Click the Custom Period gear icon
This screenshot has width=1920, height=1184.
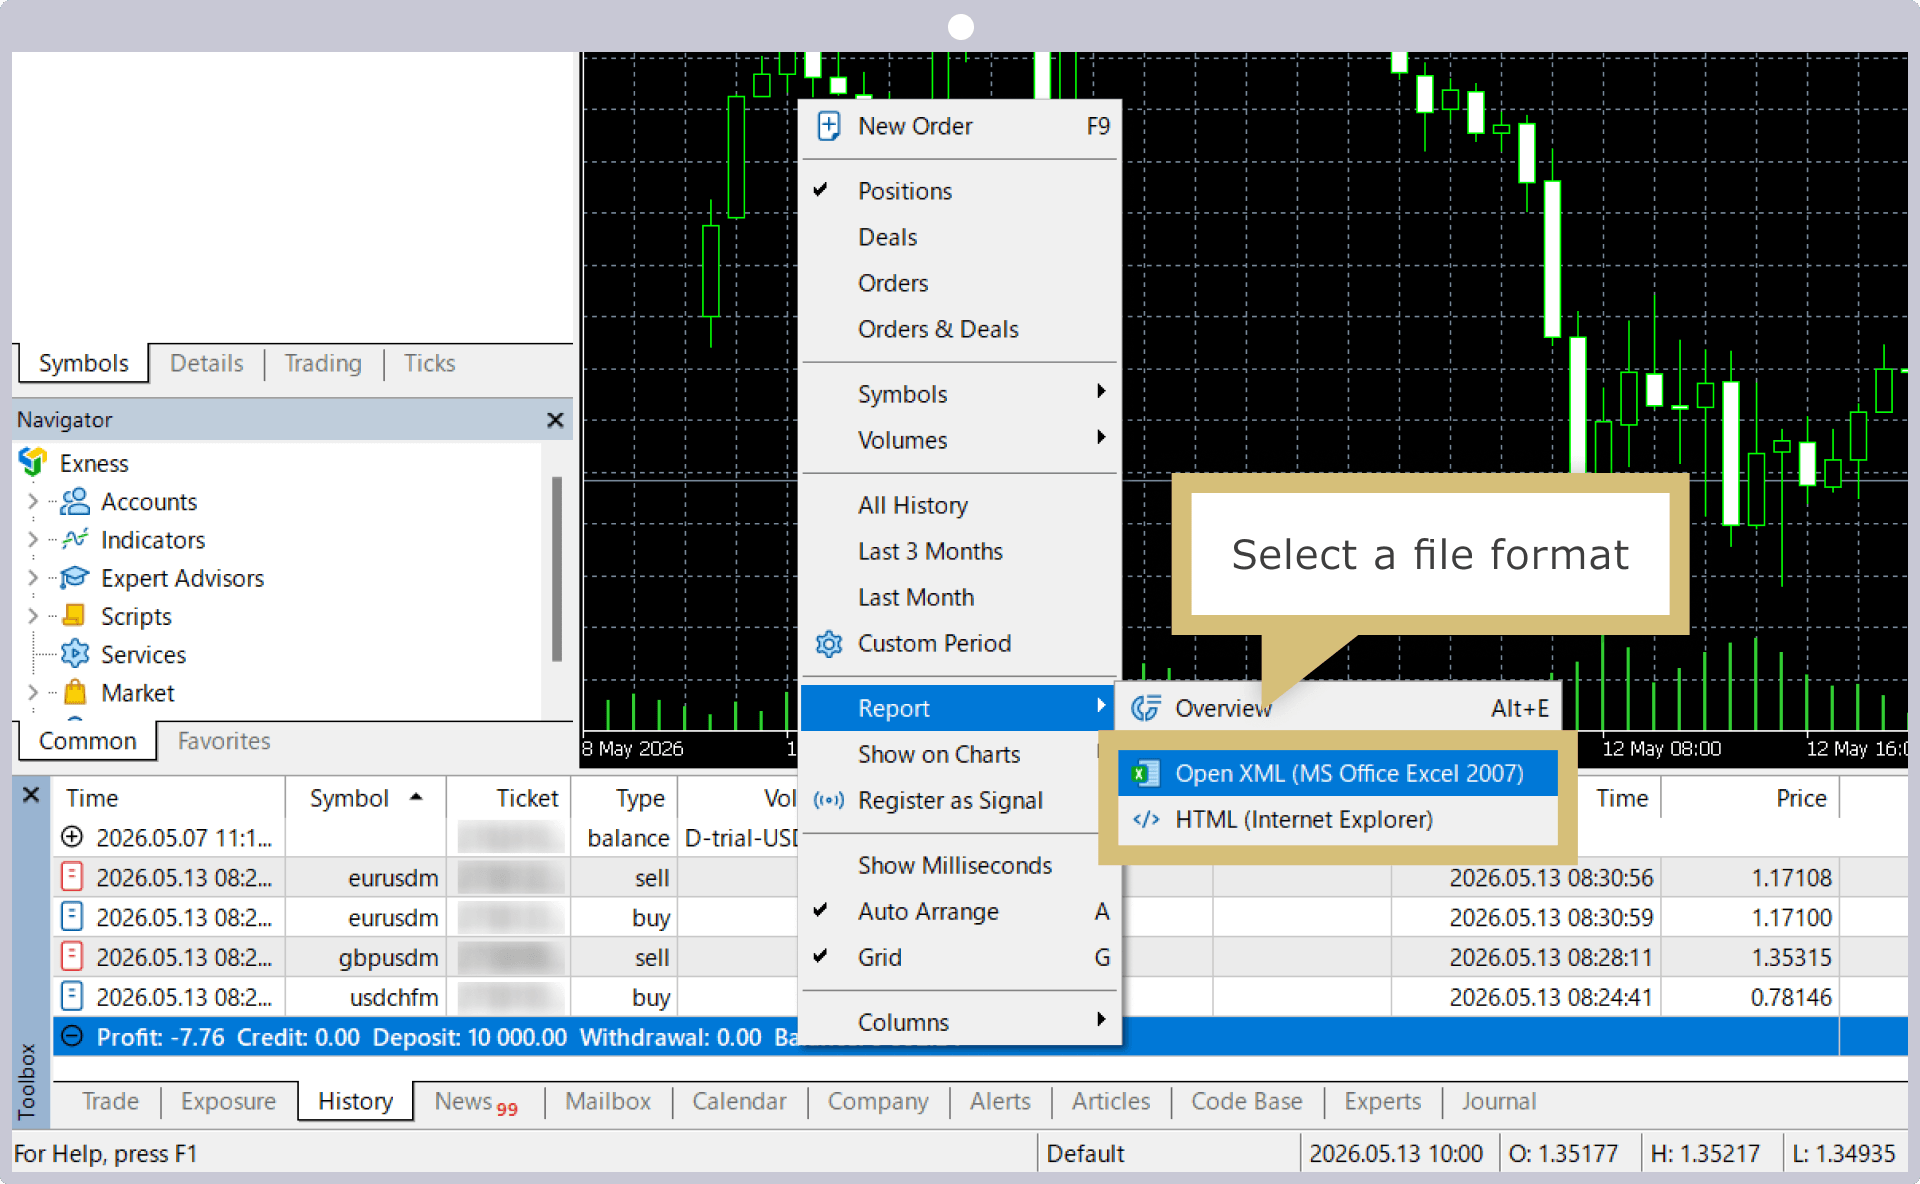(x=828, y=643)
